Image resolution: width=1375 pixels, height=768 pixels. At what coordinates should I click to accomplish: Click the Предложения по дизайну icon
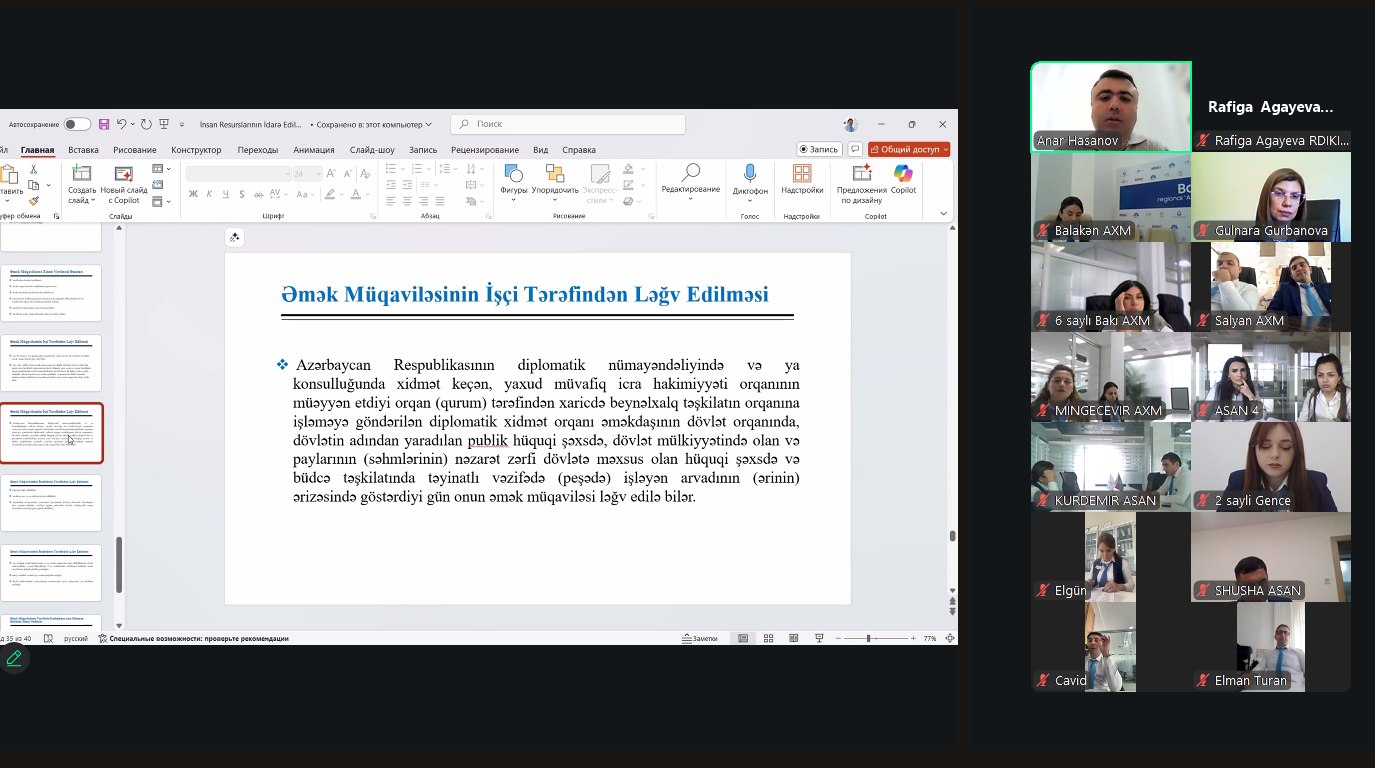(x=861, y=179)
